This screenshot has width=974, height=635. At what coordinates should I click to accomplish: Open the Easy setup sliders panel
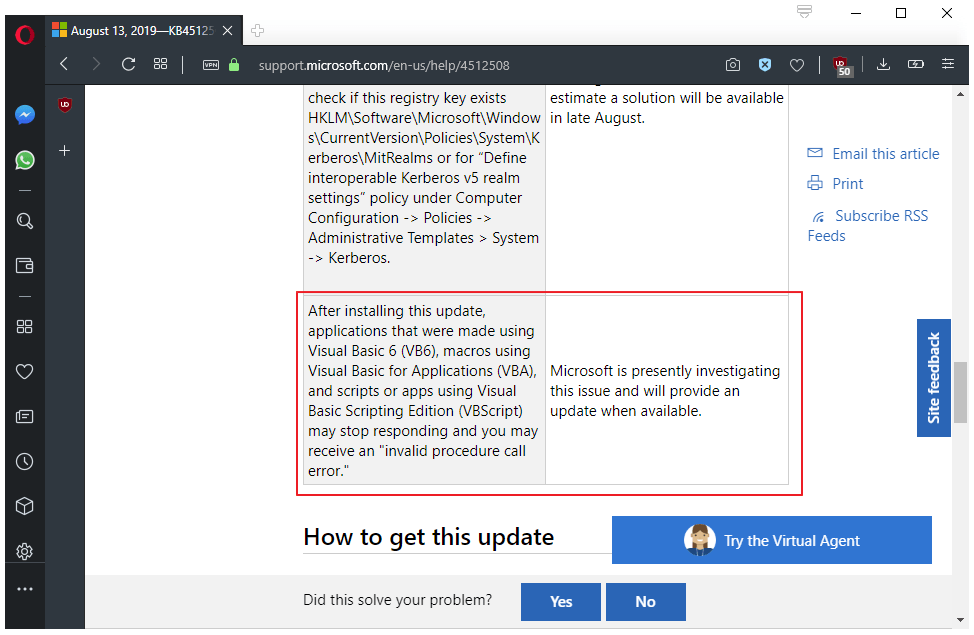(948, 64)
